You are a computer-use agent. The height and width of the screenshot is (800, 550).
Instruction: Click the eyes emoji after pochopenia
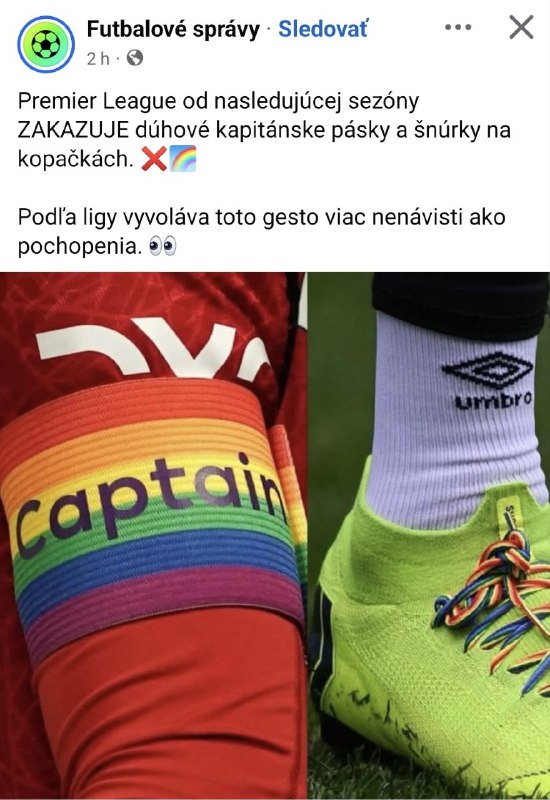[163, 246]
